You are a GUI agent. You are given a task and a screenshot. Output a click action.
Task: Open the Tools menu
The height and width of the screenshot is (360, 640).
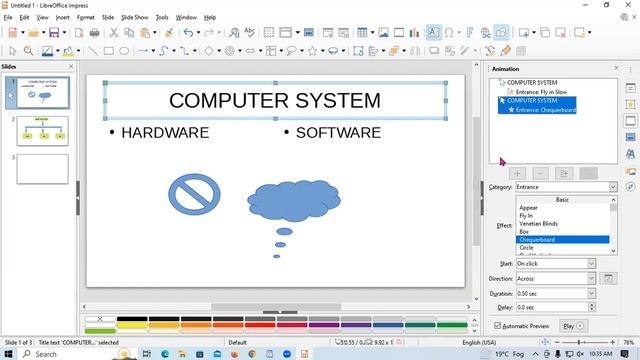click(x=162, y=18)
